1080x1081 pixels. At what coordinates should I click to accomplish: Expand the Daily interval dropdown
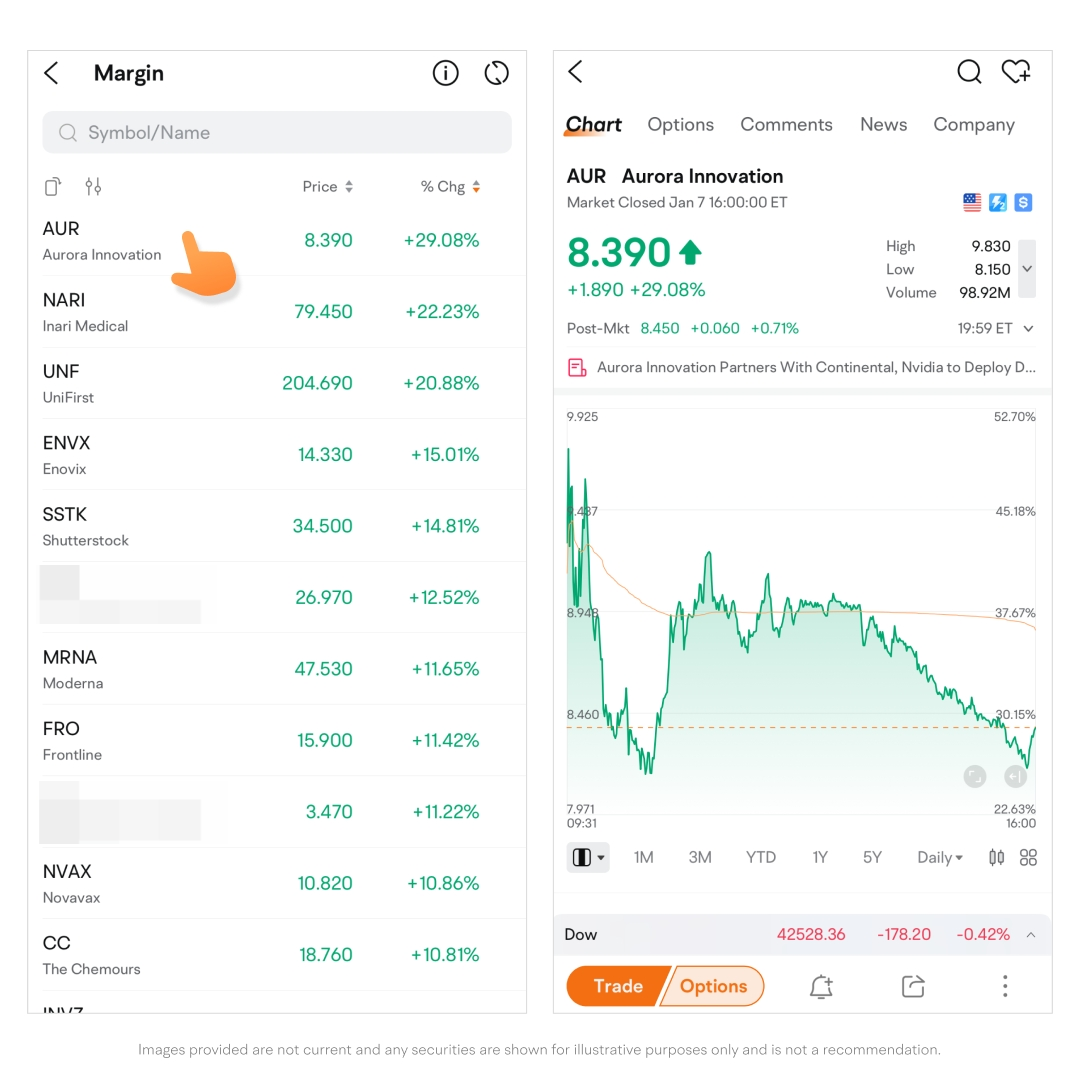pyautogui.click(x=939, y=857)
